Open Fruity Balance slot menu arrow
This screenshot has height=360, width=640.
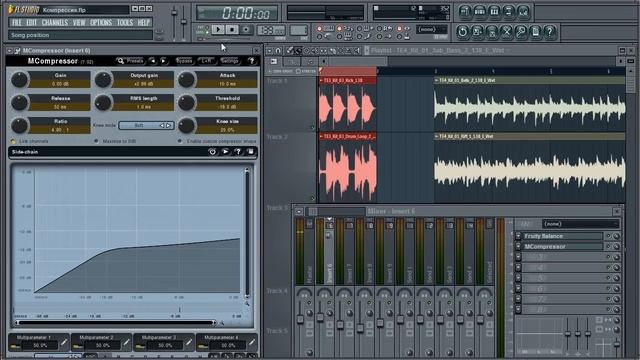tap(518, 236)
